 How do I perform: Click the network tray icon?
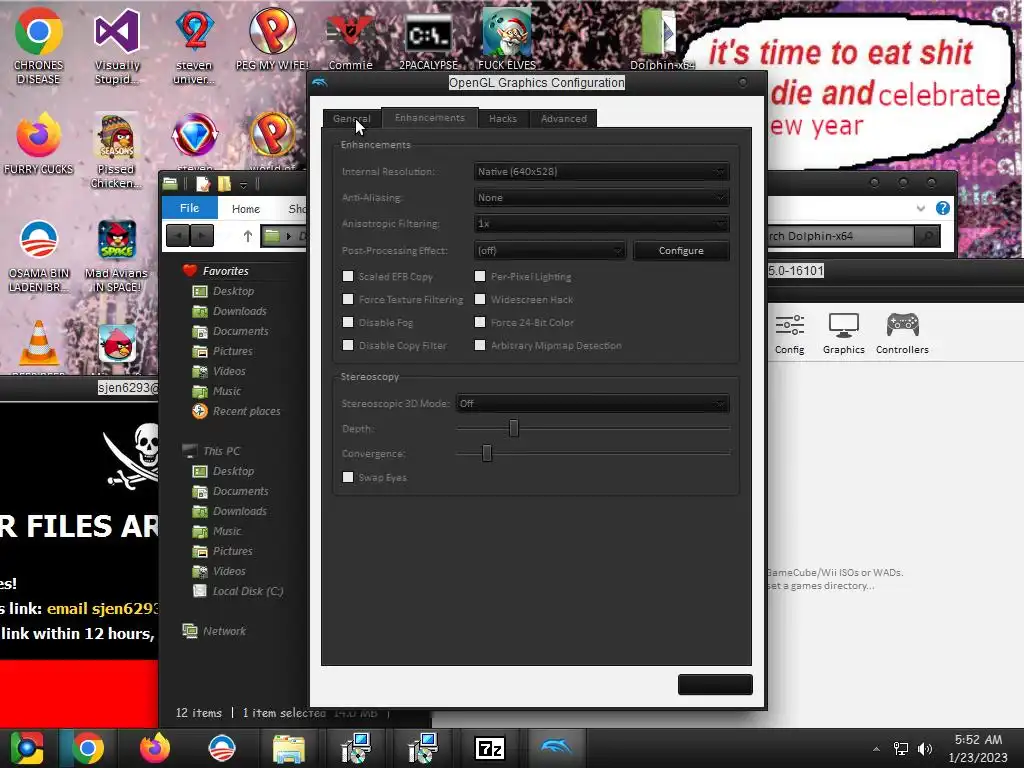click(x=901, y=749)
